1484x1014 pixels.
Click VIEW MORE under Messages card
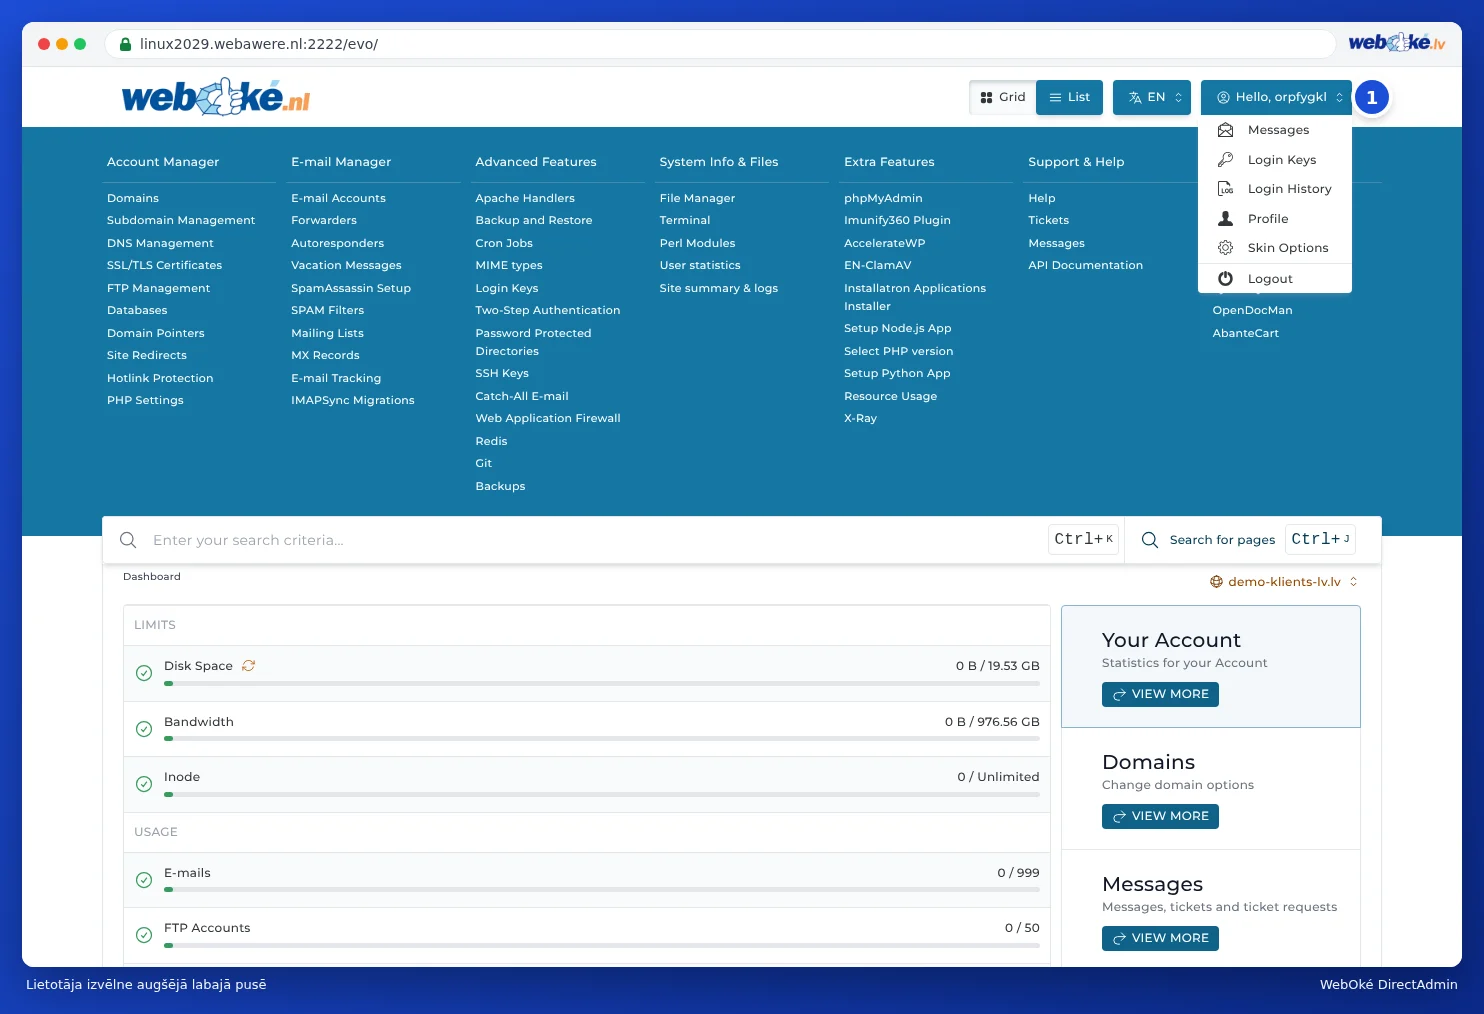click(1160, 938)
